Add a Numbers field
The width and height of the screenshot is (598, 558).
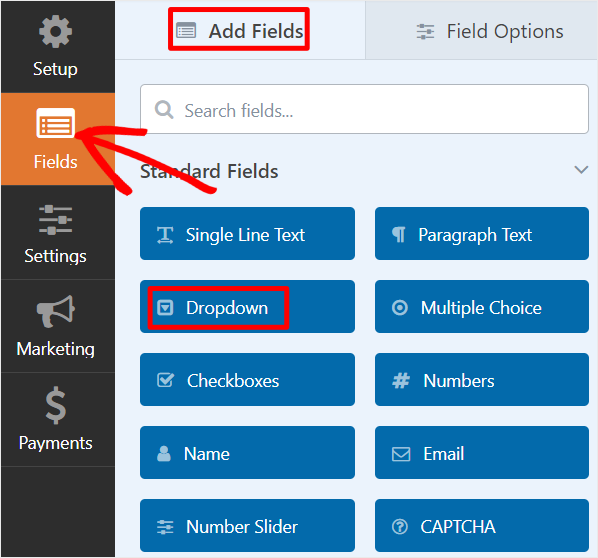482,380
